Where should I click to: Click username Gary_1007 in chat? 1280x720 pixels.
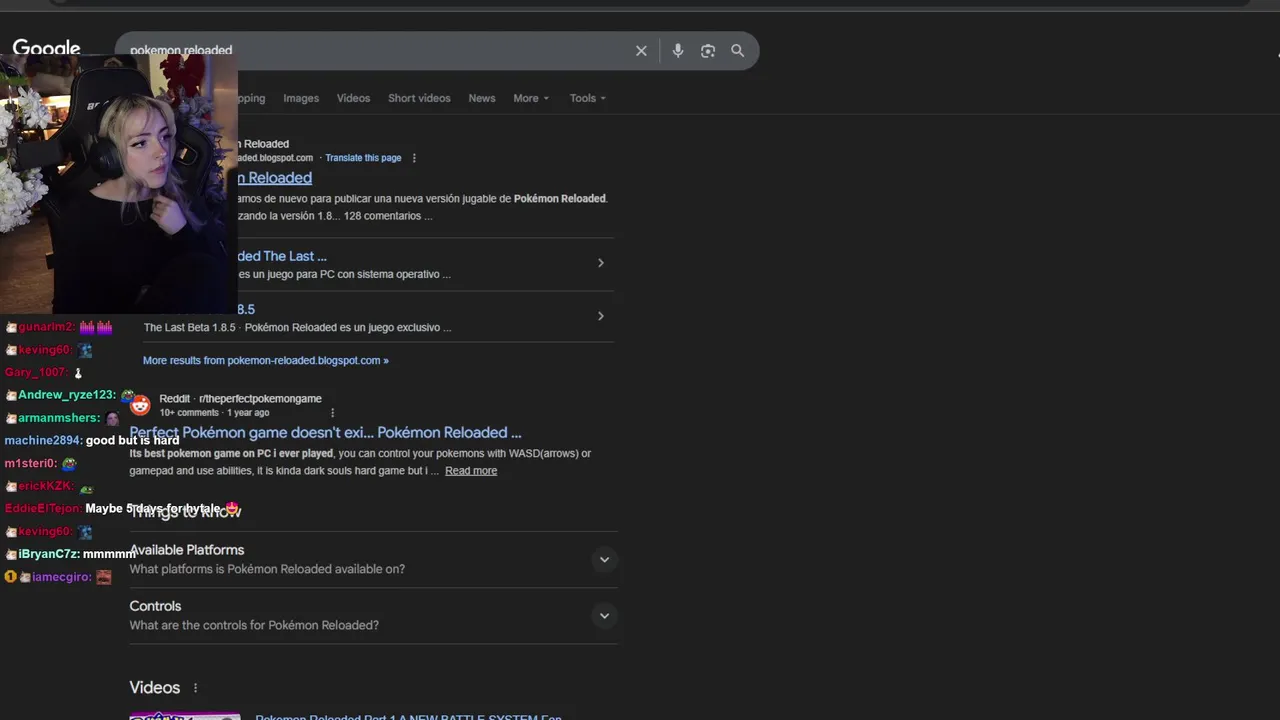pyautogui.click(x=35, y=372)
